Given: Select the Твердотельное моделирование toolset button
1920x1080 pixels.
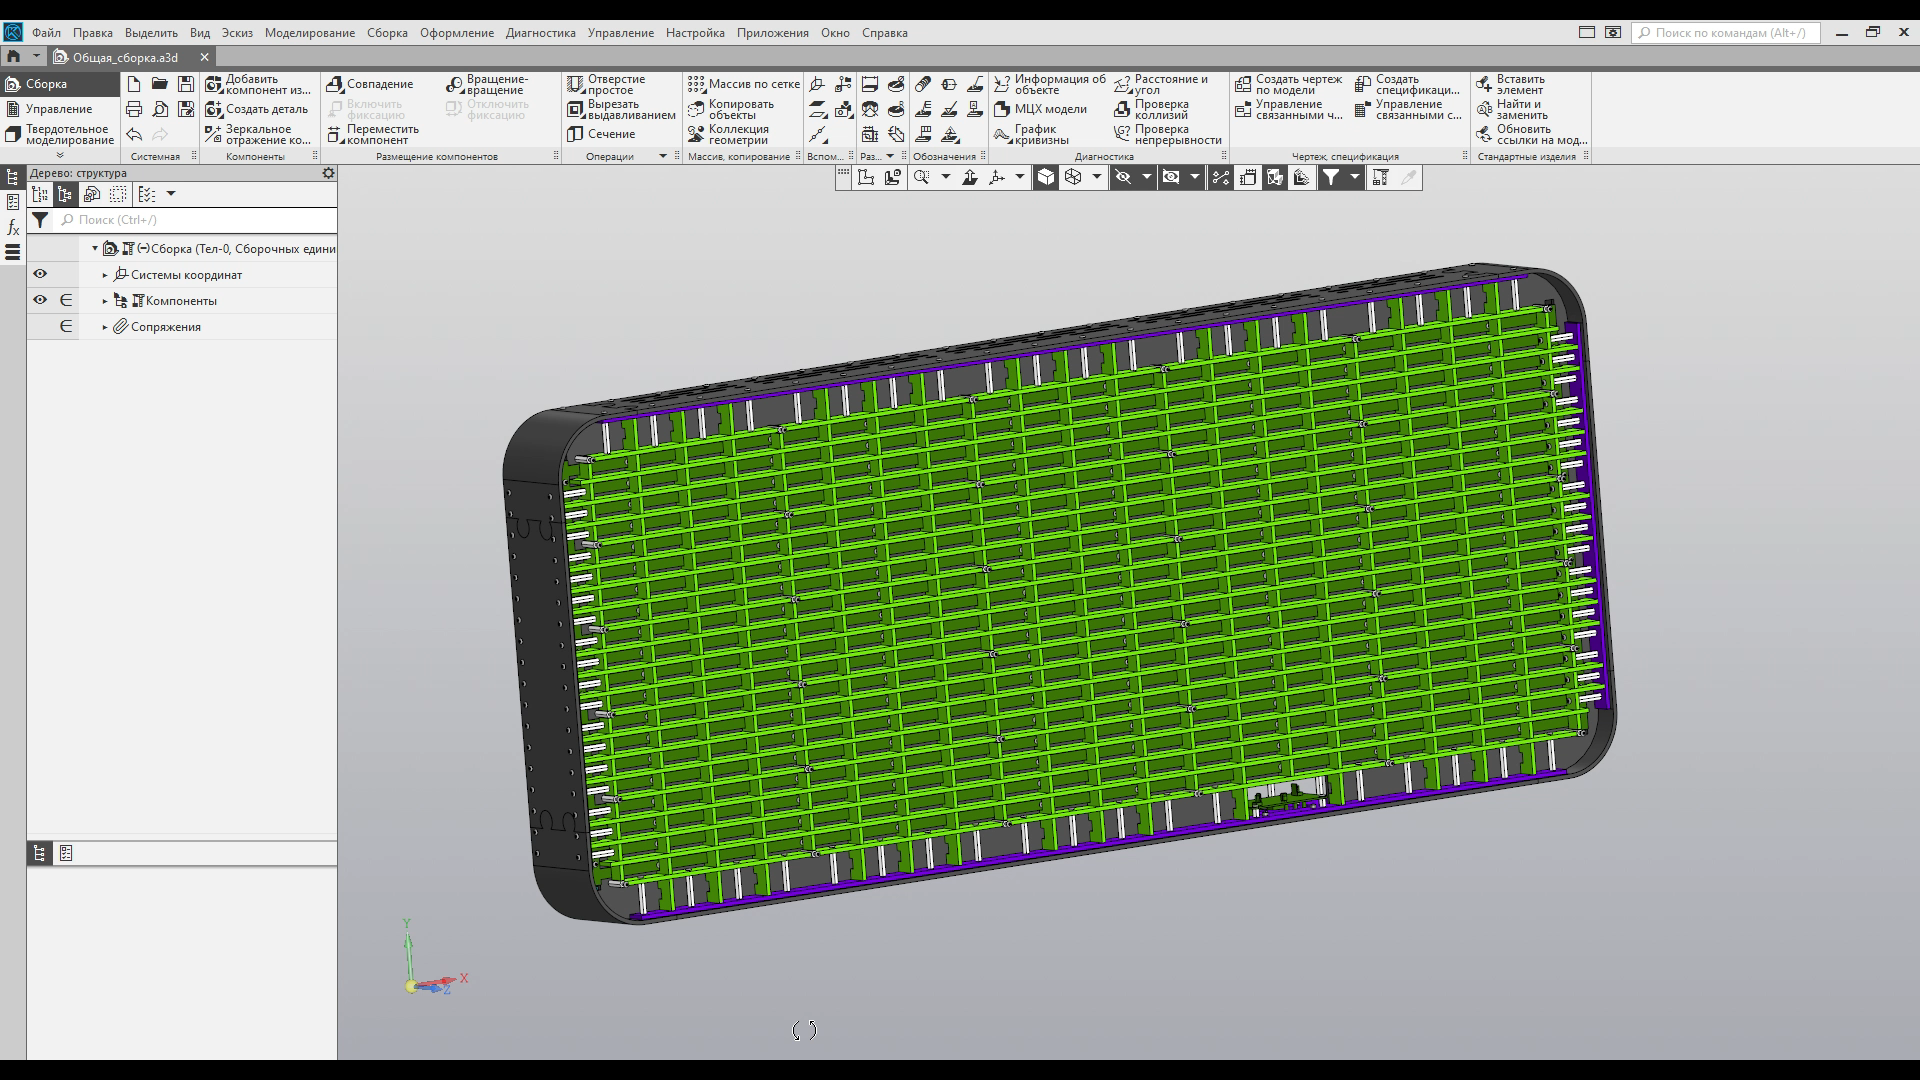Looking at the screenshot, I should click(60, 134).
